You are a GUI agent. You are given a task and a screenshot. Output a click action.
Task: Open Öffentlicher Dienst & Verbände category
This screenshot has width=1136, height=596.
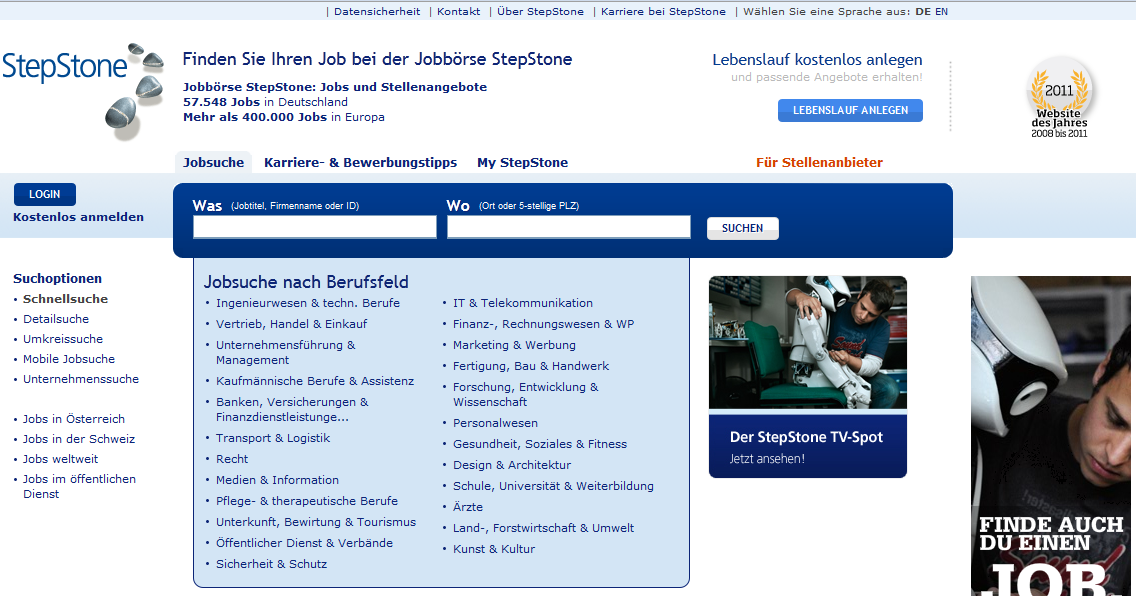pos(304,543)
